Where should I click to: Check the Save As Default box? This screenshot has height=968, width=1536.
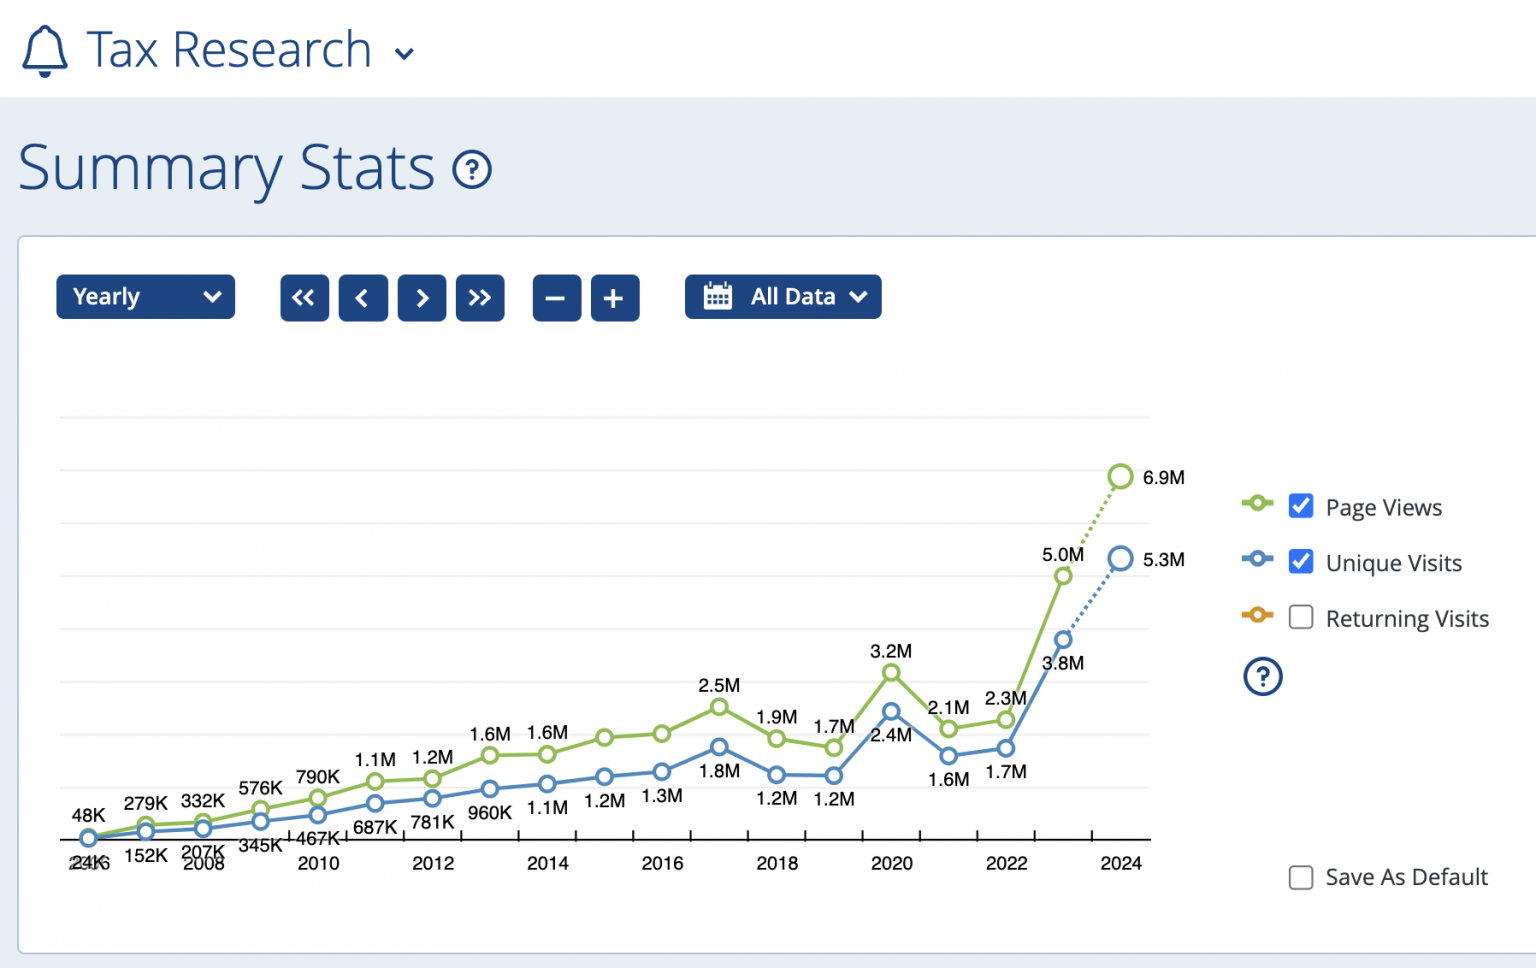point(1301,877)
